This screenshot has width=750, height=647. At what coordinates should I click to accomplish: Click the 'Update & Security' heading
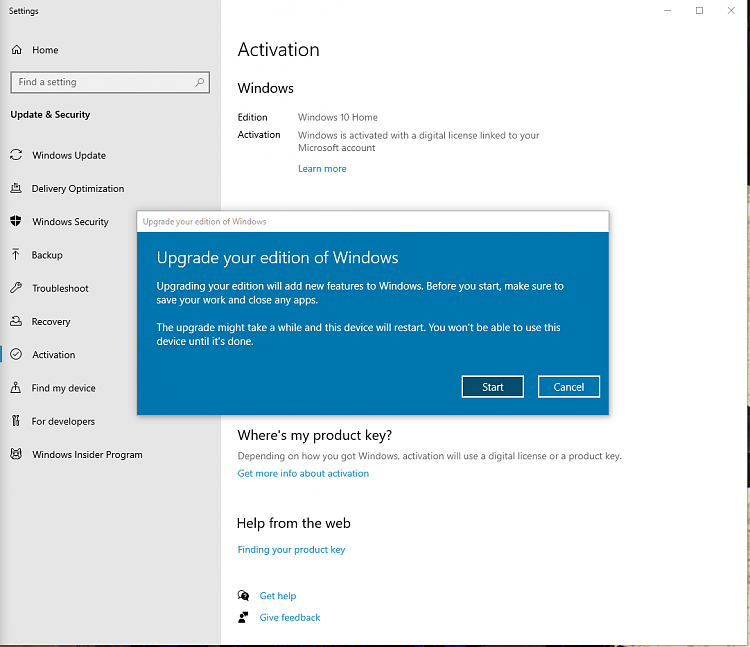tap(50, 115)
